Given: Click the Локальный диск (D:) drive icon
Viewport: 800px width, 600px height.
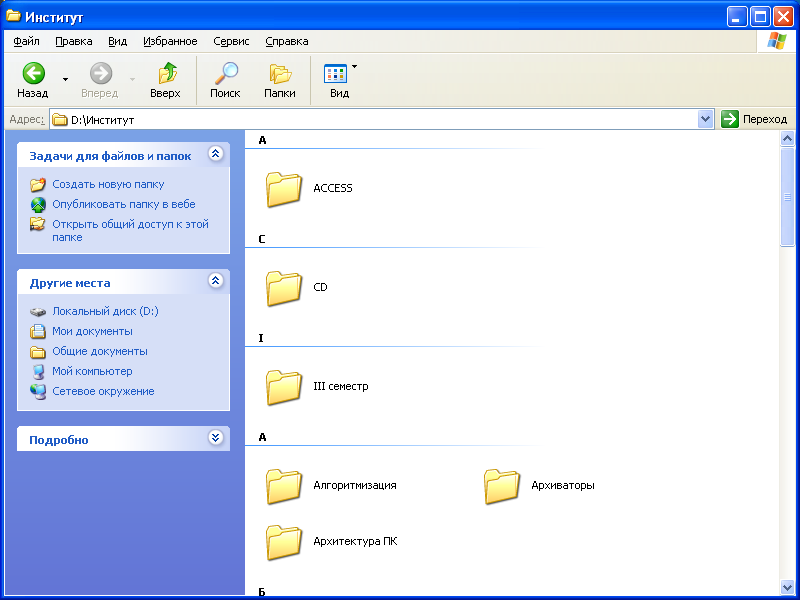Looking at the screenshot, I should click(x=38, y=311).
